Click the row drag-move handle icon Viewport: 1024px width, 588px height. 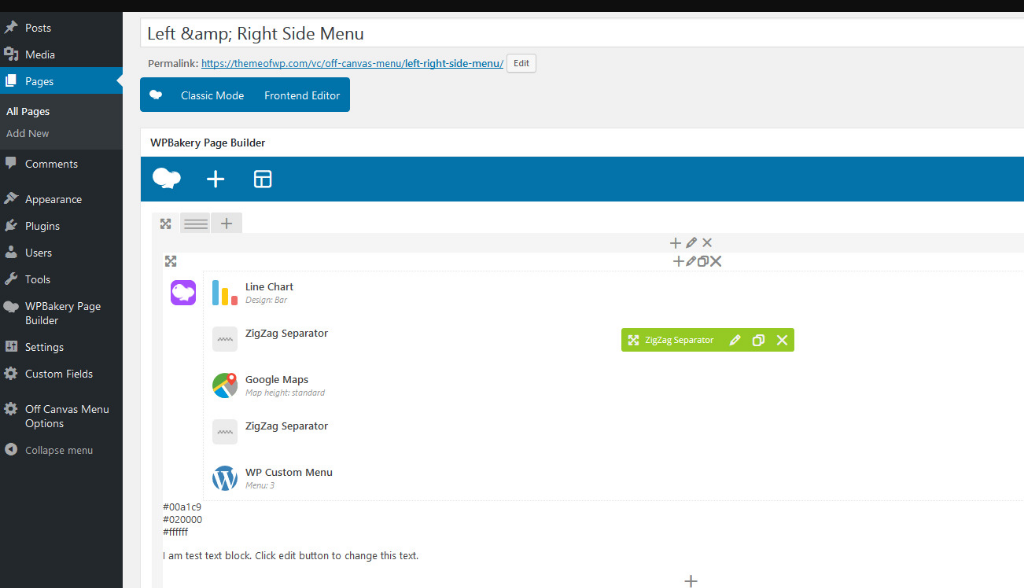point(166,224)
